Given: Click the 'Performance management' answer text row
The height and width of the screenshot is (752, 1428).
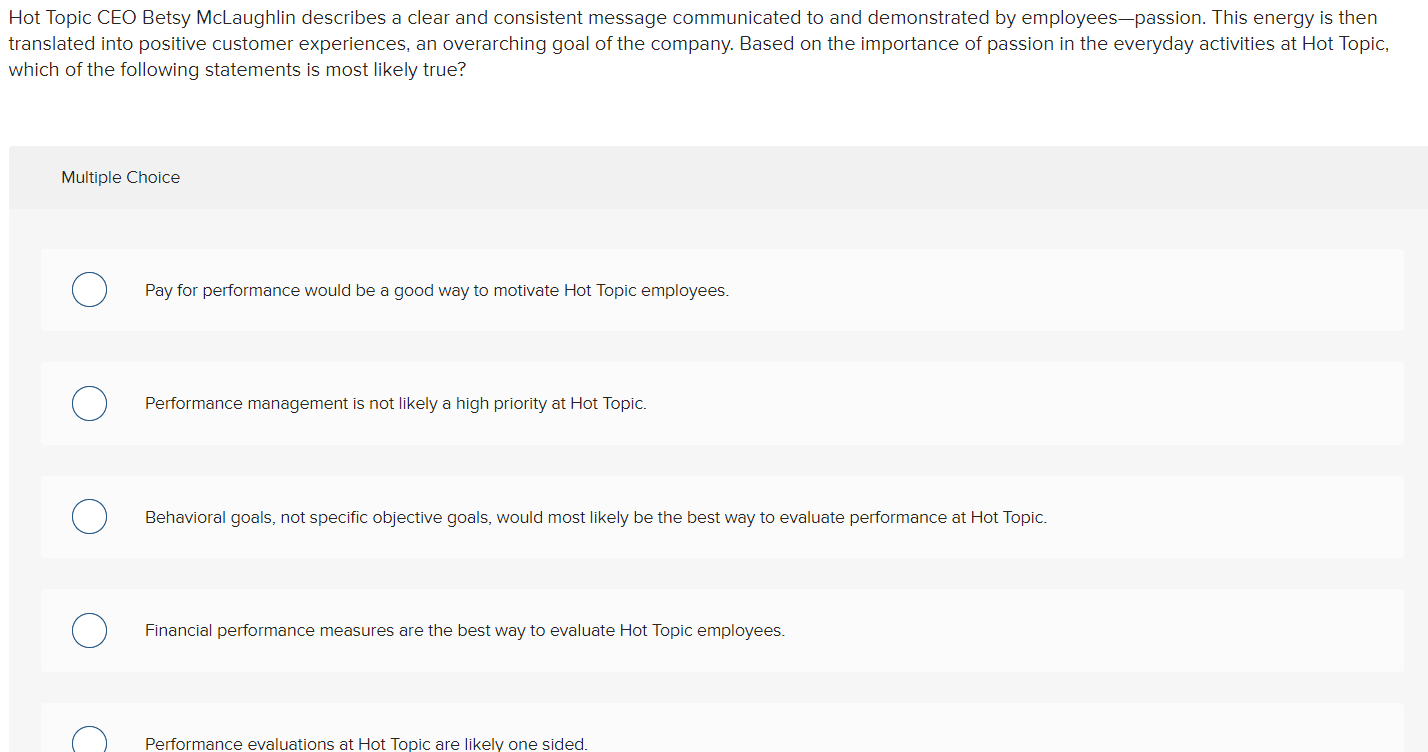Looking at the screenshot, I should 395,403.
